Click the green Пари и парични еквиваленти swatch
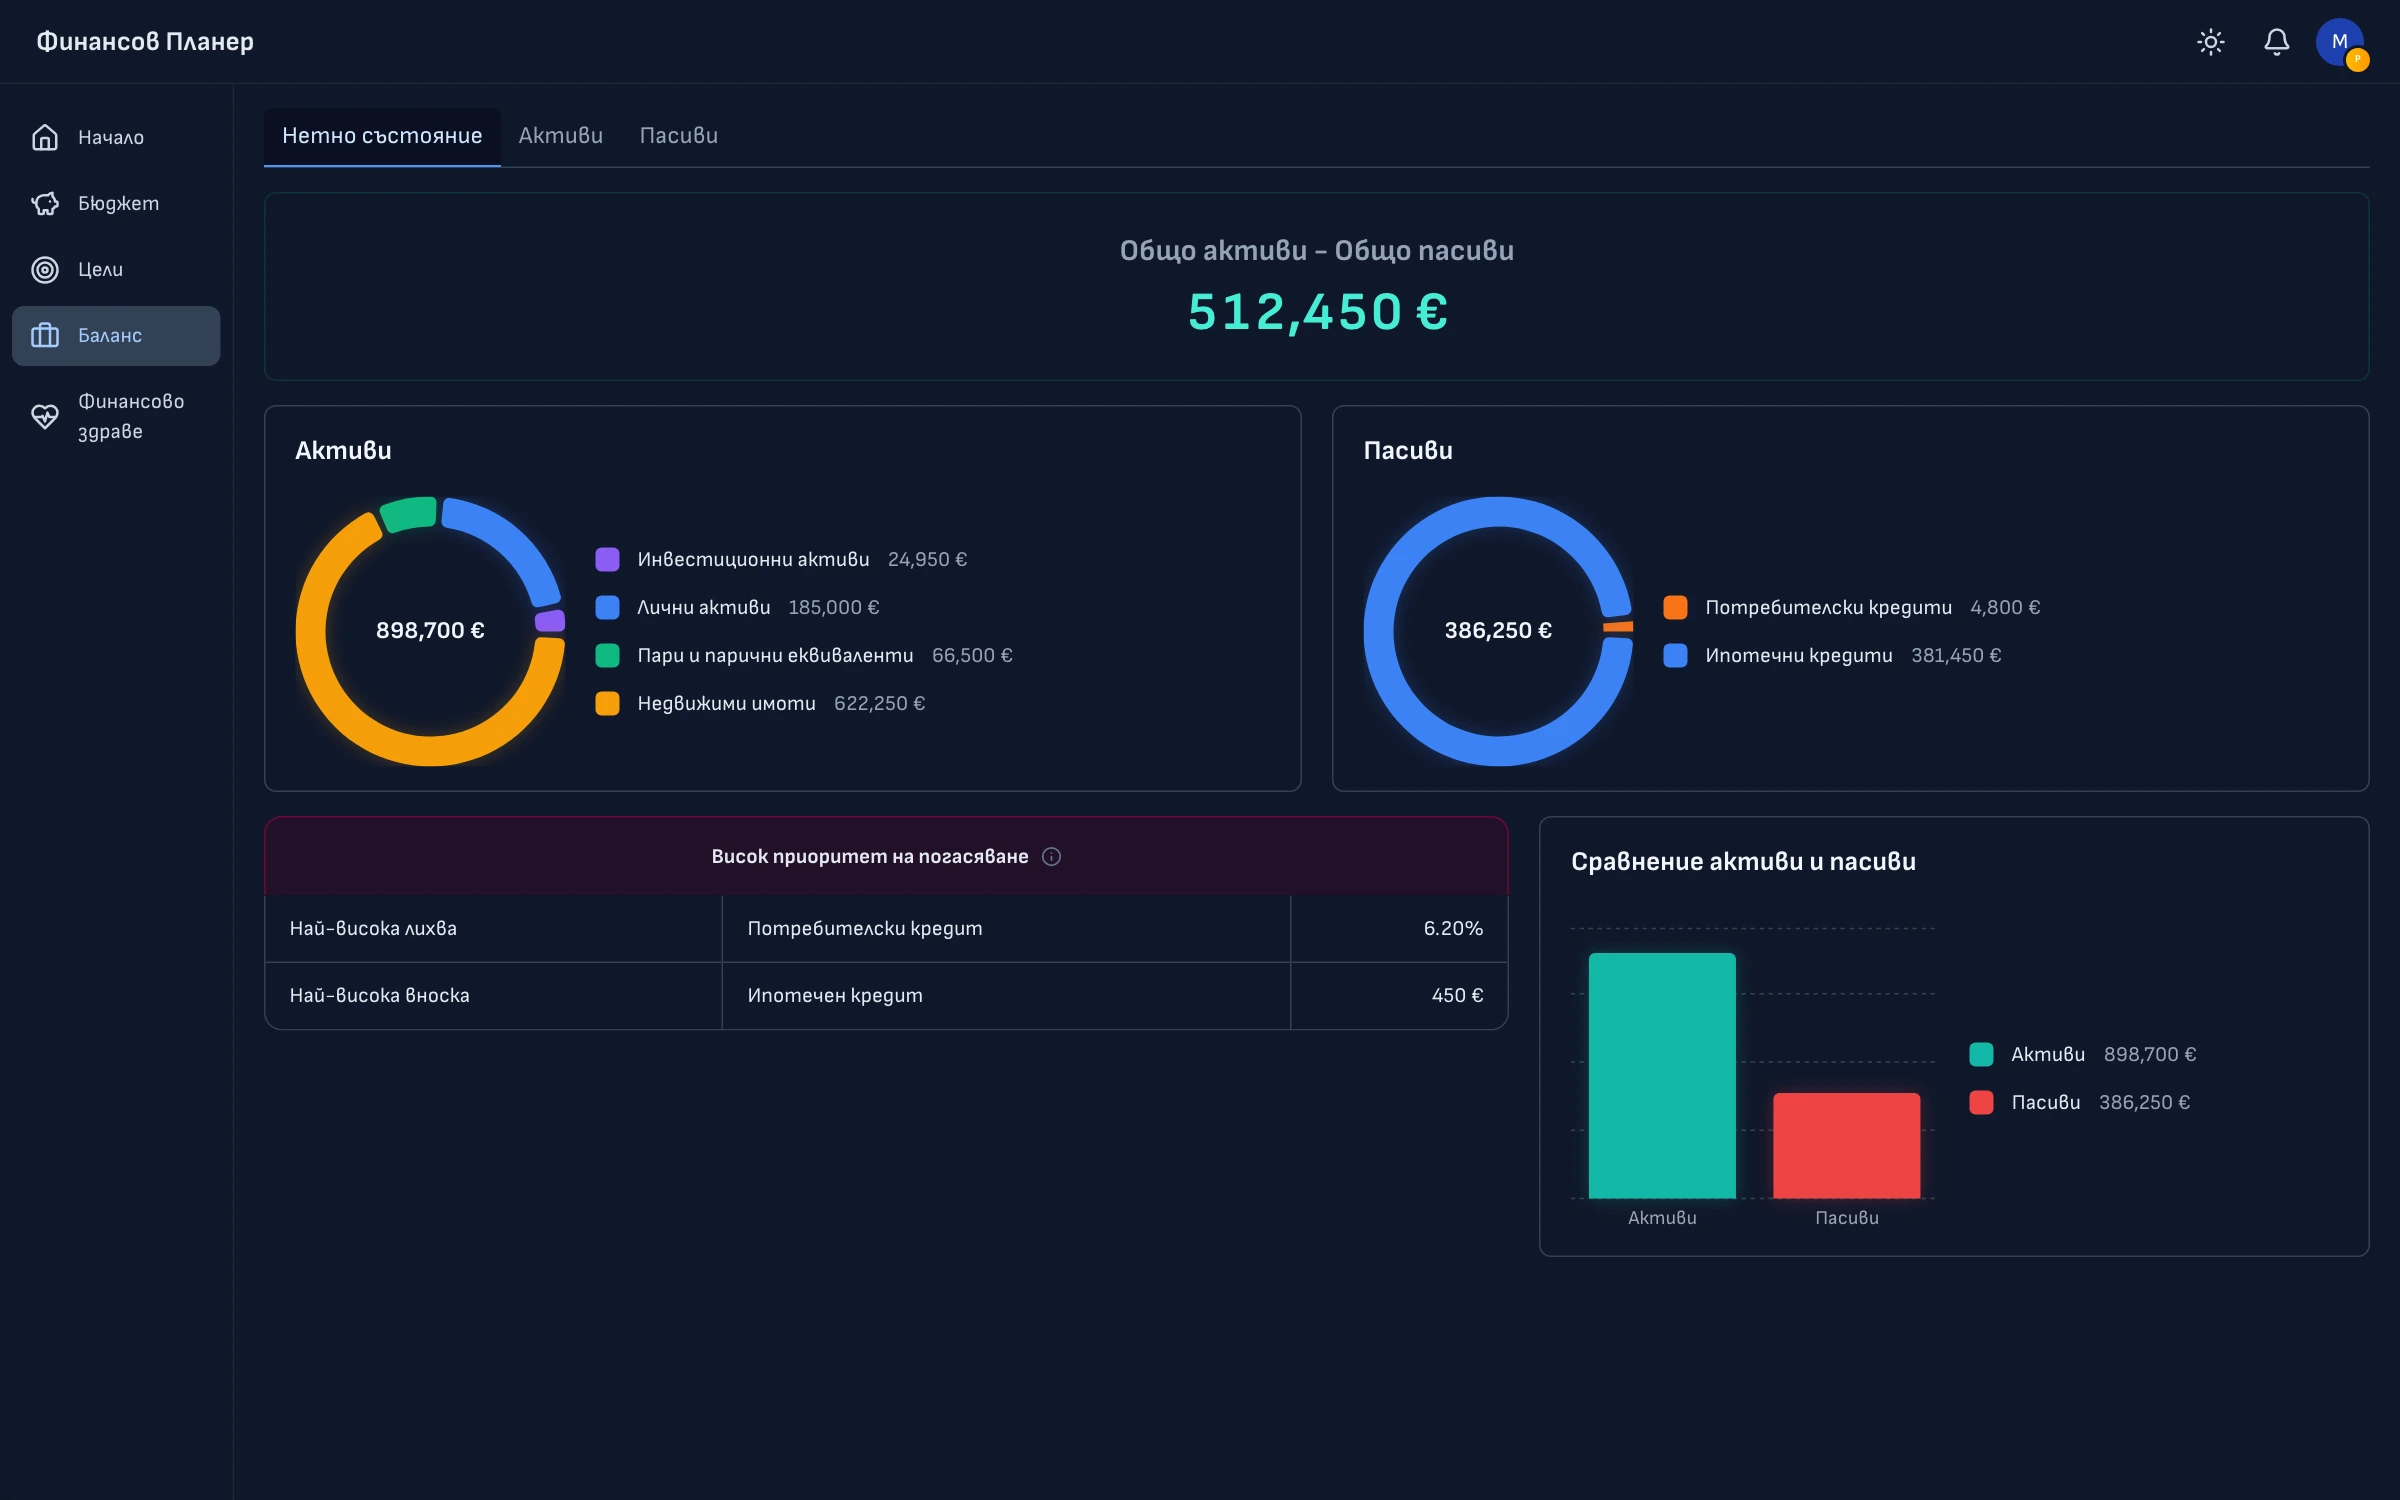This screenshot has height=1500, width=2400. click(x=607, y=655)
